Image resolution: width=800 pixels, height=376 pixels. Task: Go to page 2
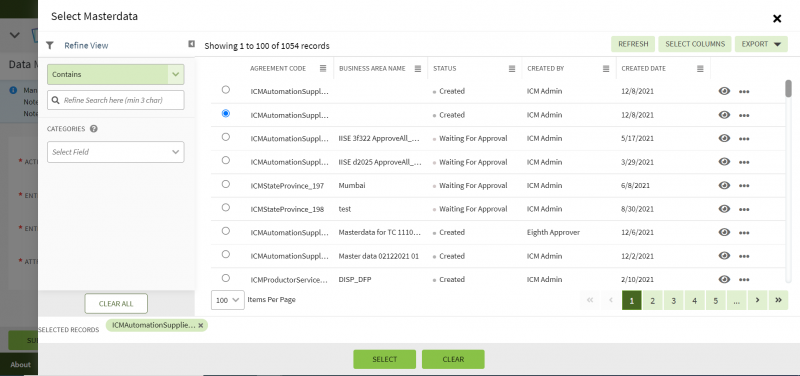[x=653, y=300]
